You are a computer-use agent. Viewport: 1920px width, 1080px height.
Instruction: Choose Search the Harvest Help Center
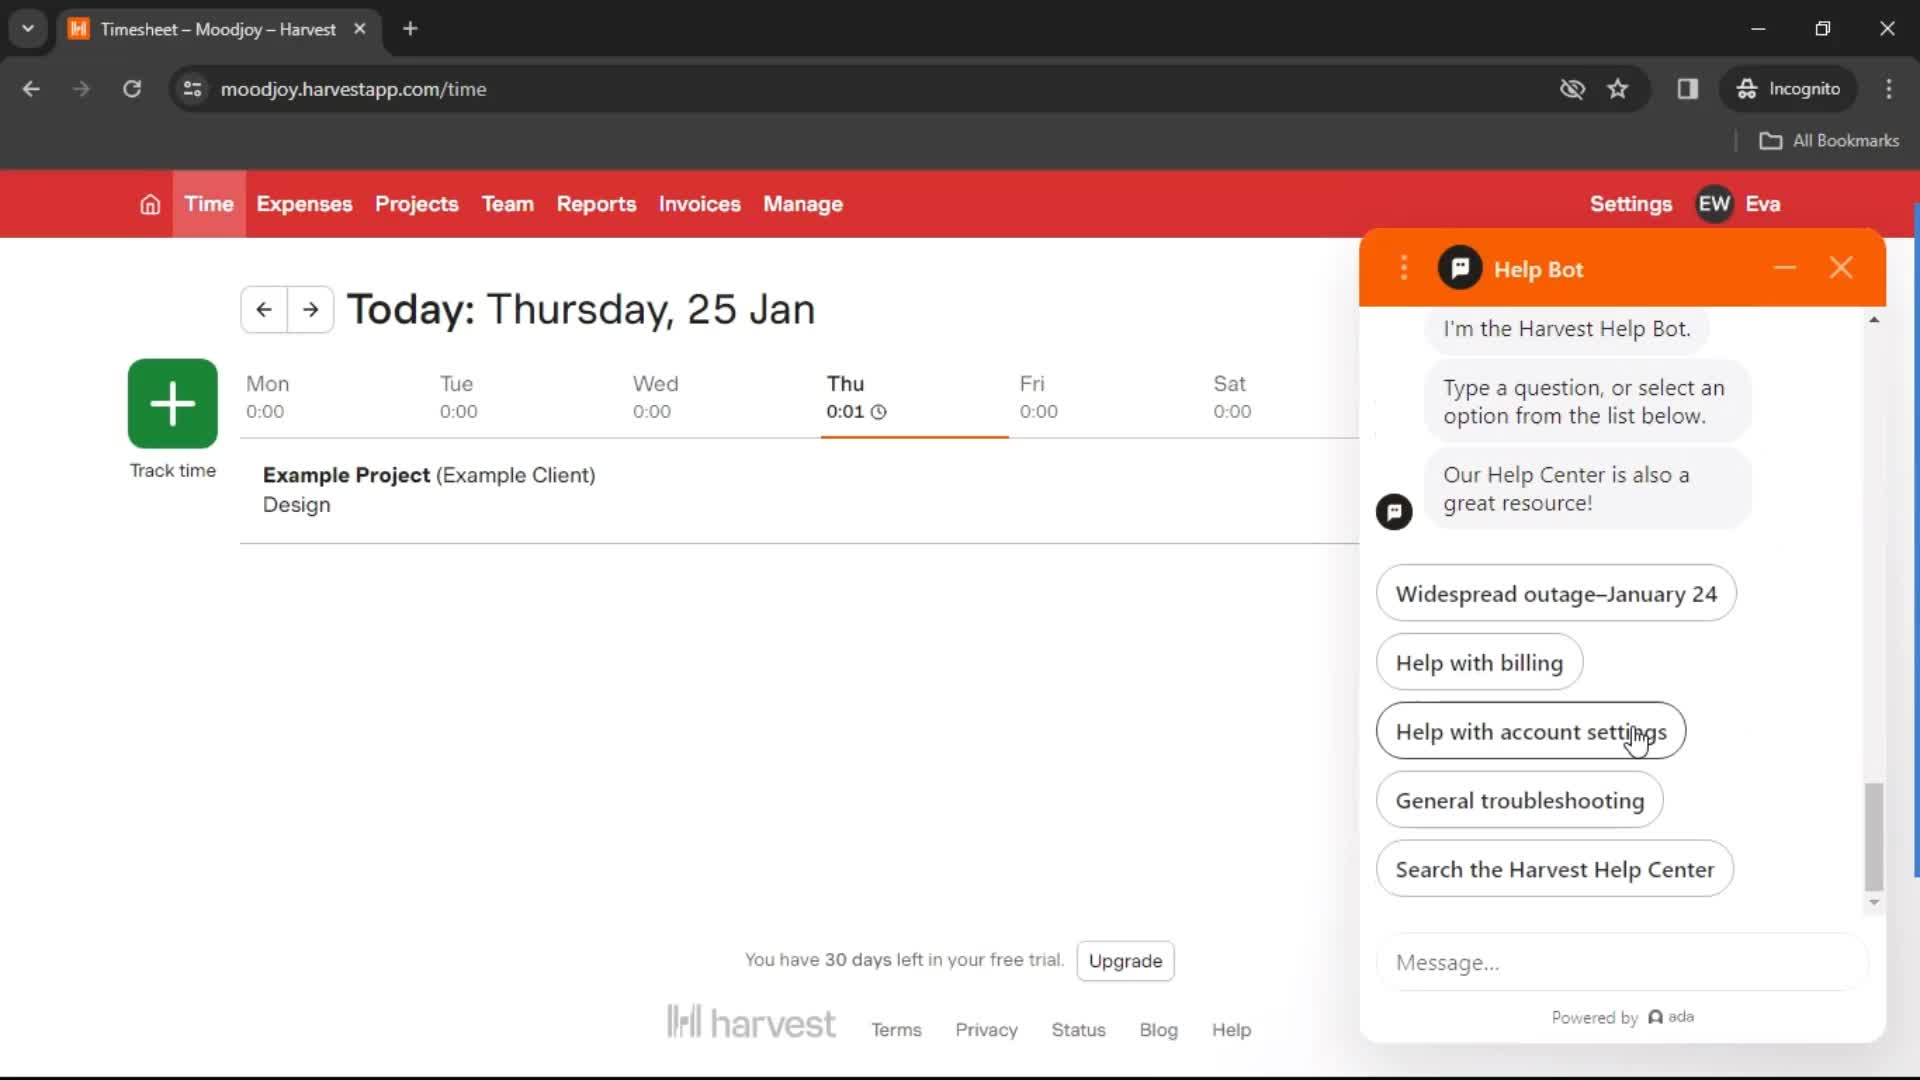[1554, 870]
